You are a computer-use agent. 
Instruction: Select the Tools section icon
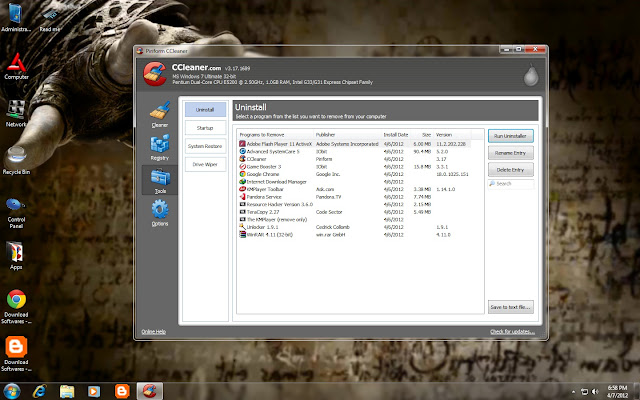160,180
